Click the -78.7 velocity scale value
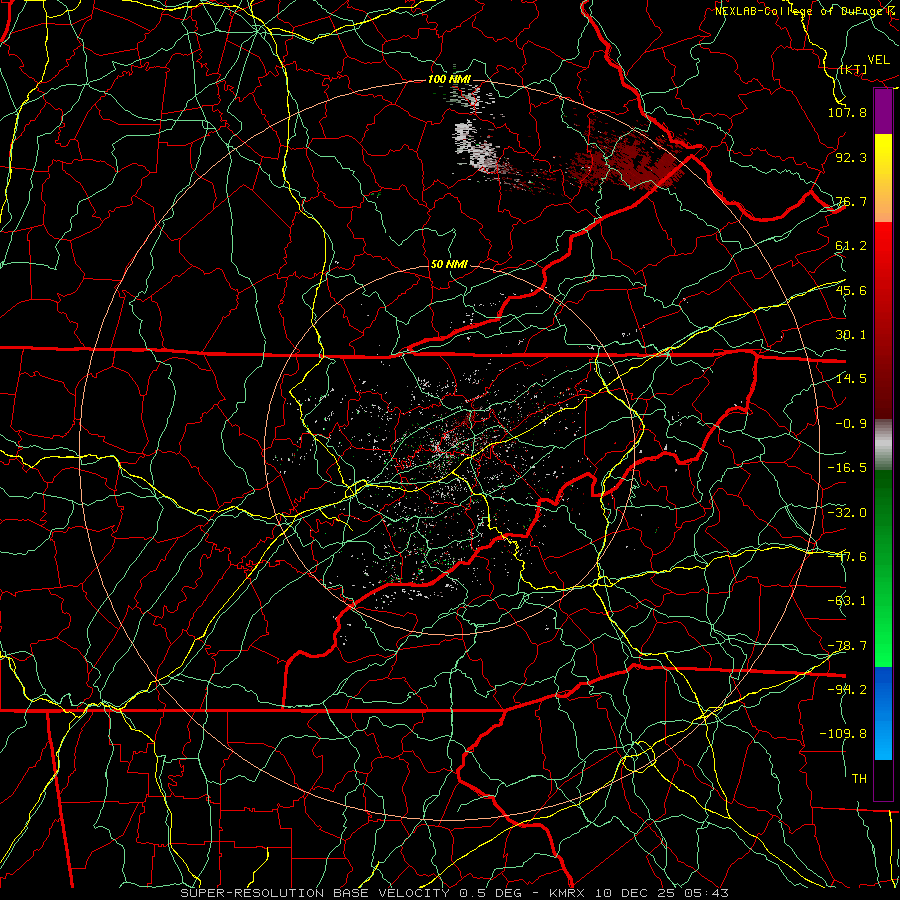 pyautogui.click(x=847, y=645)
